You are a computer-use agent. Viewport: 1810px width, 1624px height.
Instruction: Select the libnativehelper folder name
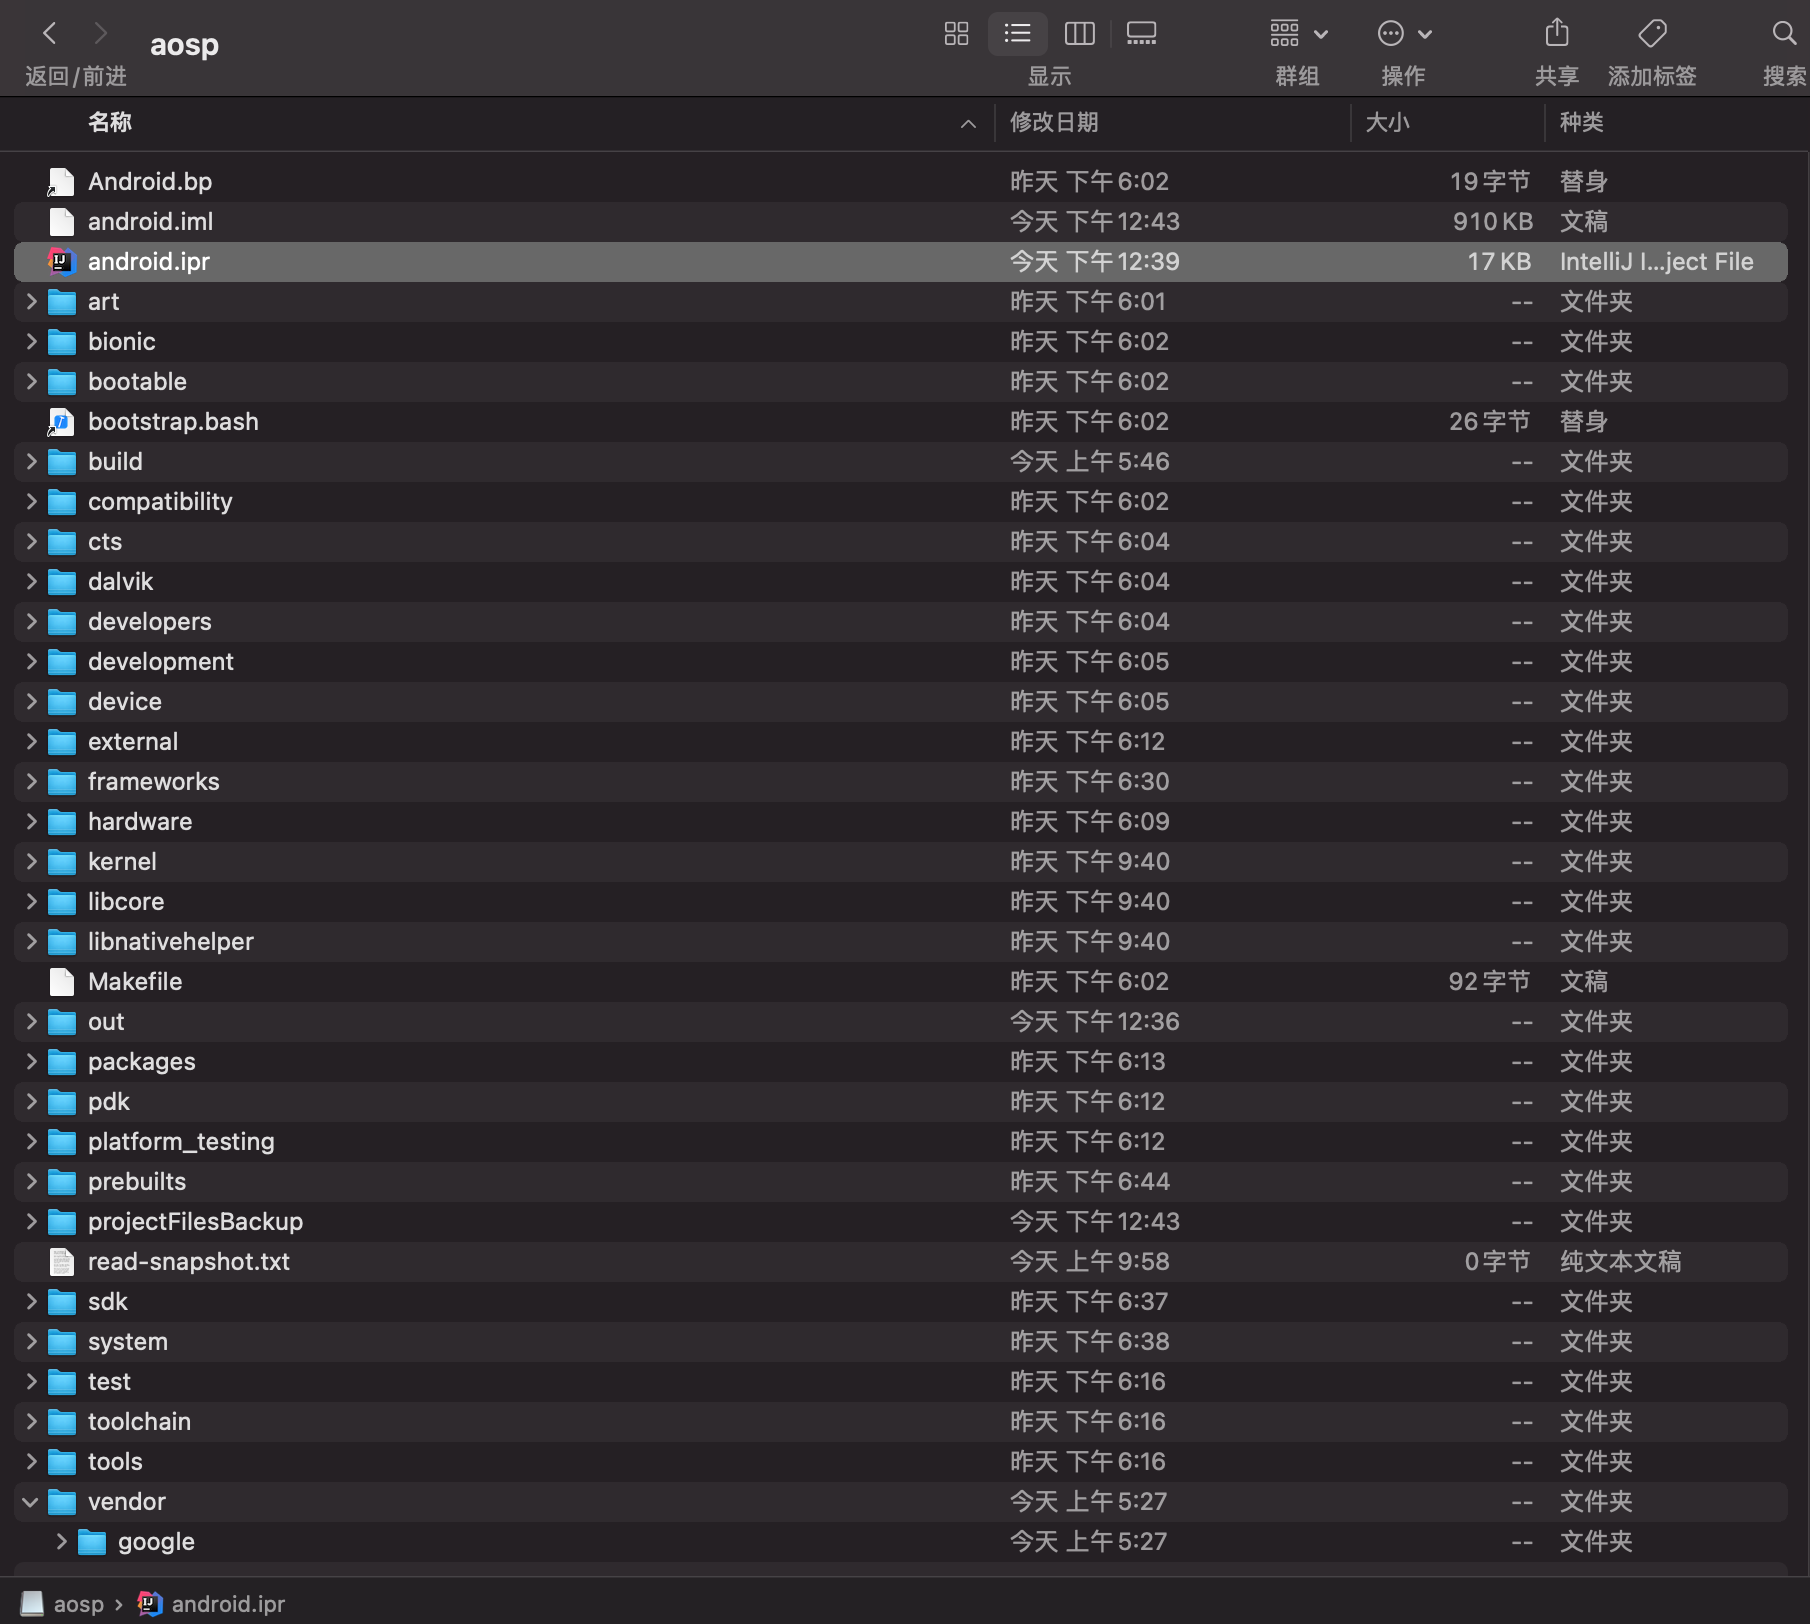point(171,941)
